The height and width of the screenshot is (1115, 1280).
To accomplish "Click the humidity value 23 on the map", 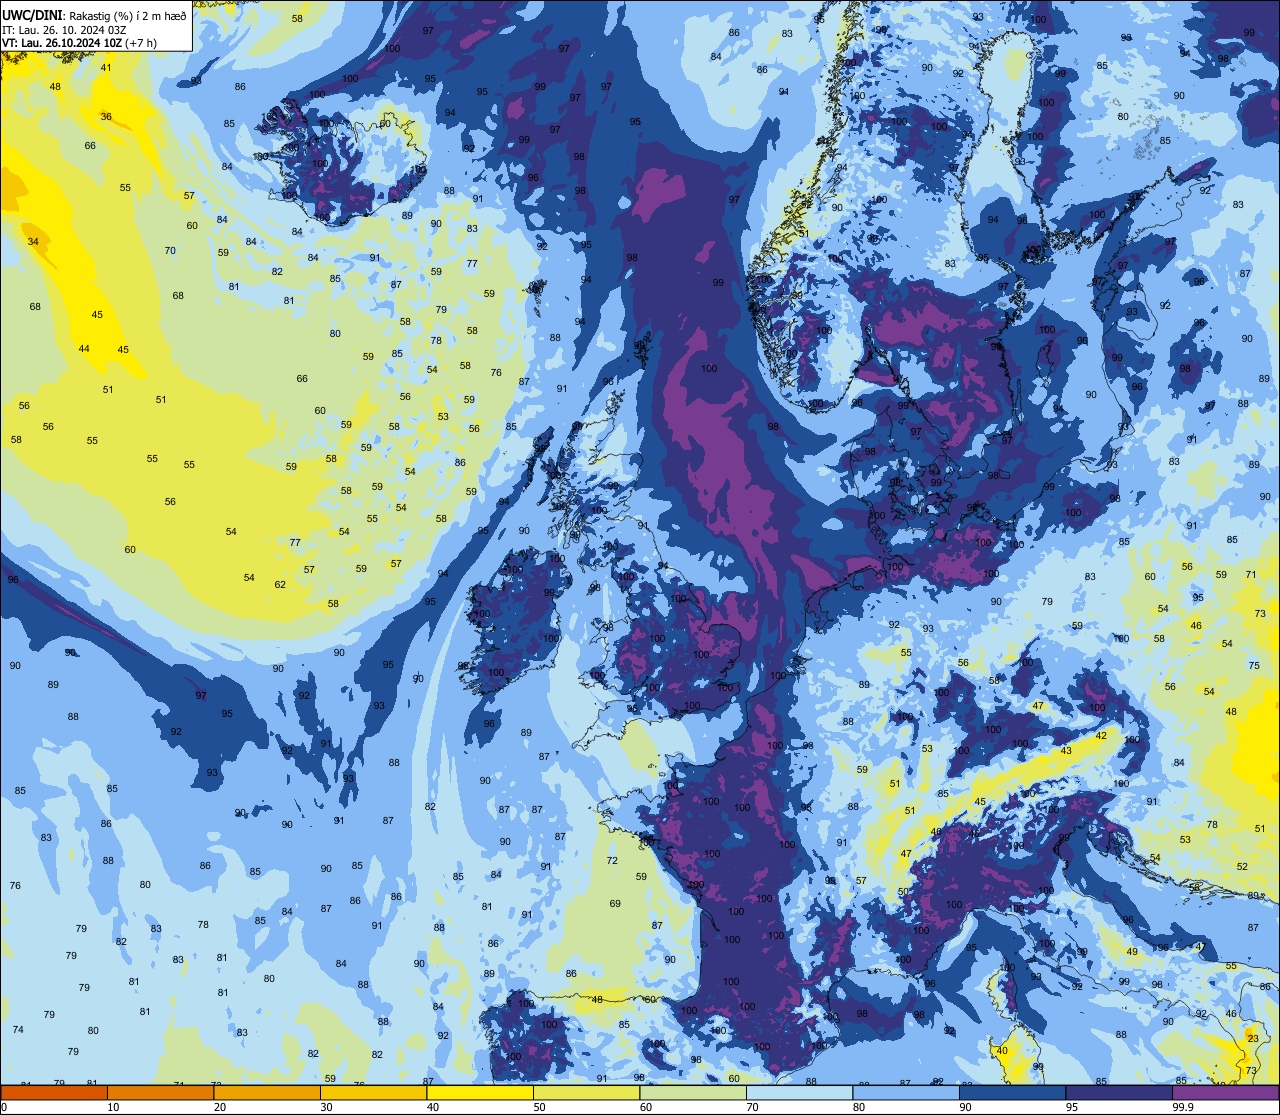I will [1252, 1039].
